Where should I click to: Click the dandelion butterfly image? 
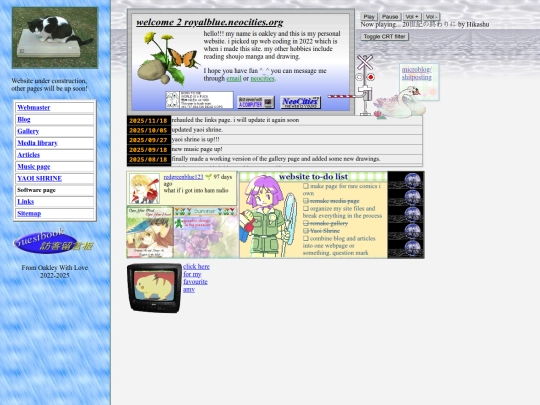168,58
